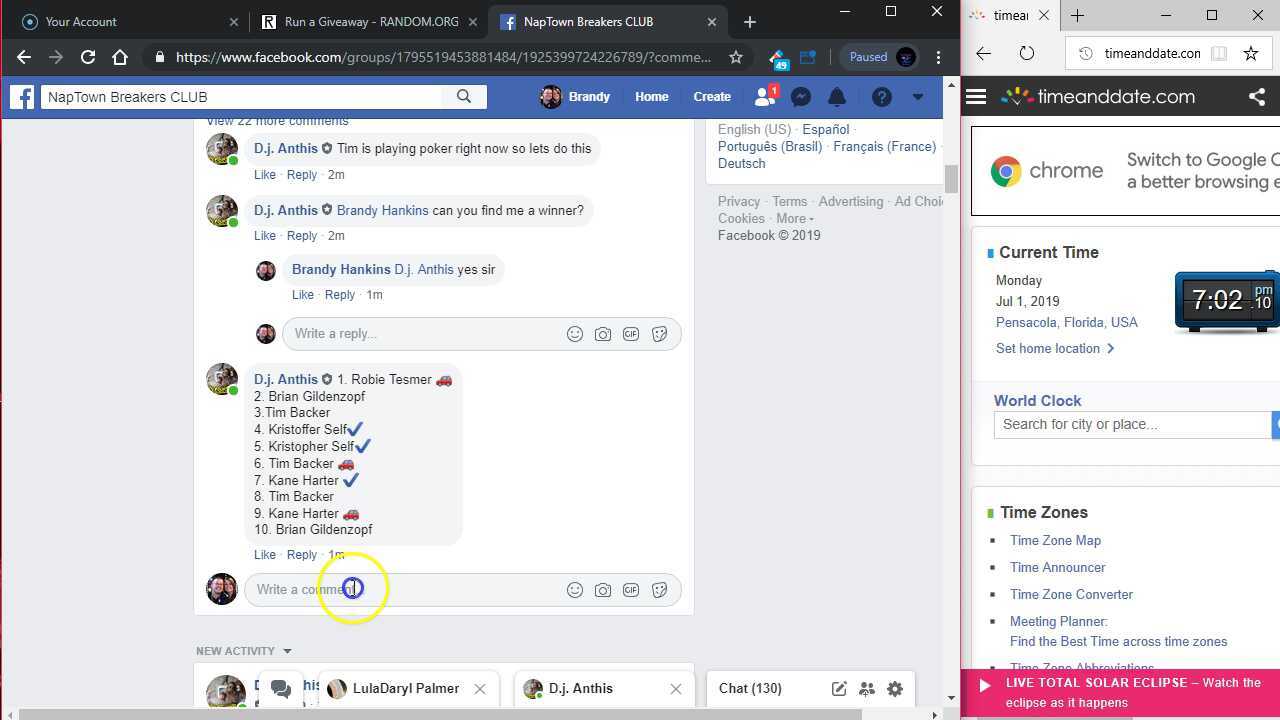Share the timeanddate.com page

pyautogui.click(x=1257, y=97)
